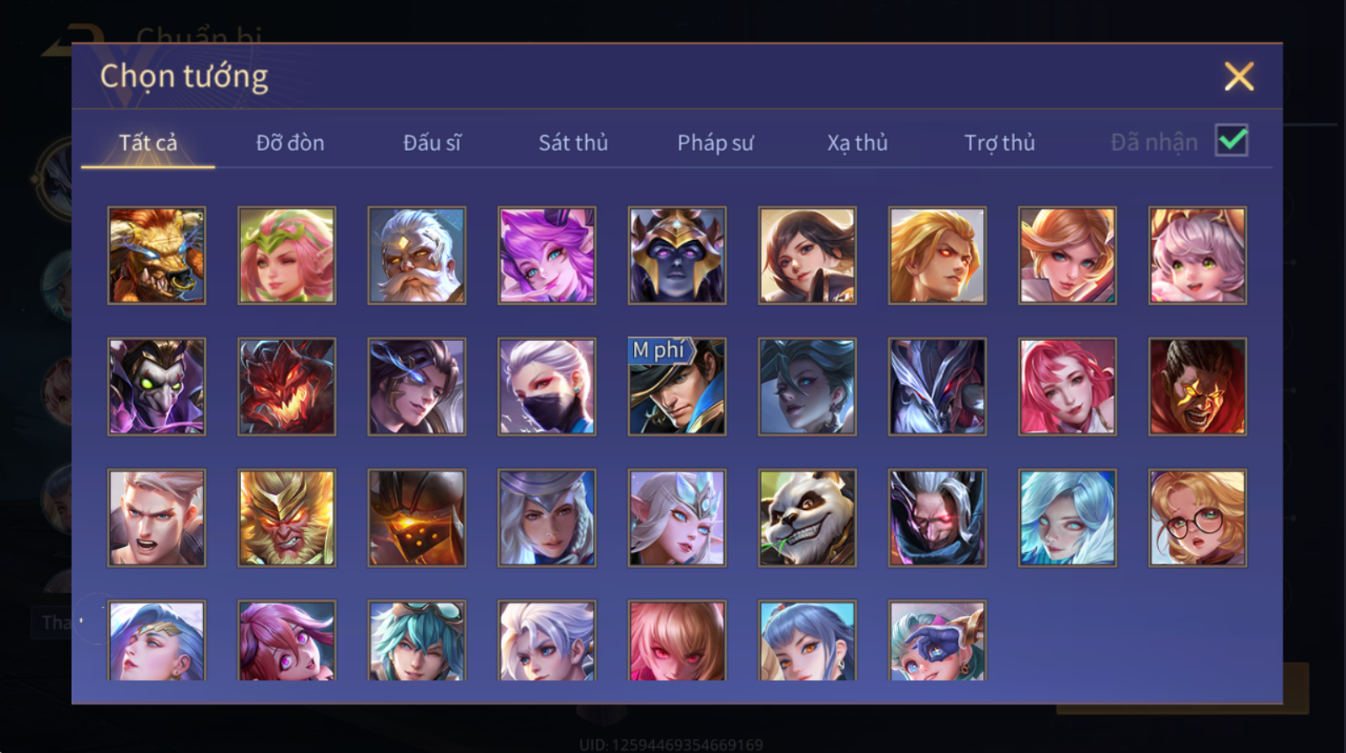The width and height of the screenshot is (1346, 753).
Task: Filter heroes by "Xạ thủ"
Action: (857, 143)
